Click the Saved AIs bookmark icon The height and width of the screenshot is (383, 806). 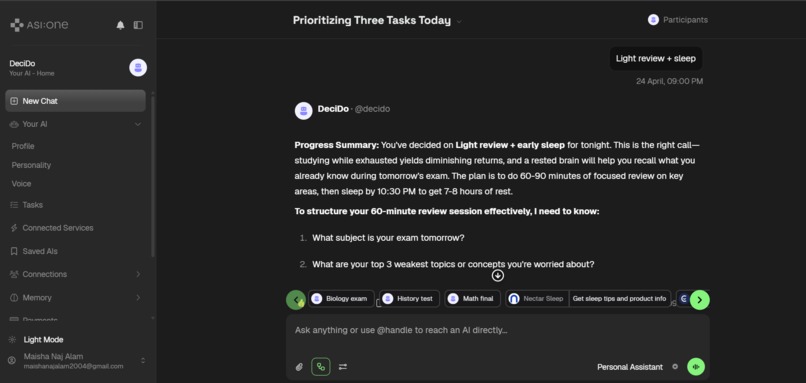click(x=14, y=251)
